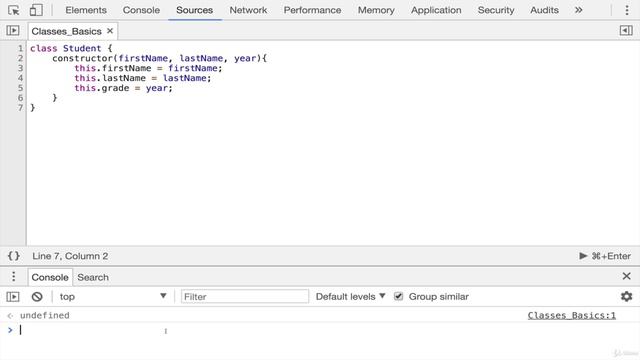Activate the inspect element picker icon
Viewport: 640px width, 360px height.
[x=13, y=10]
